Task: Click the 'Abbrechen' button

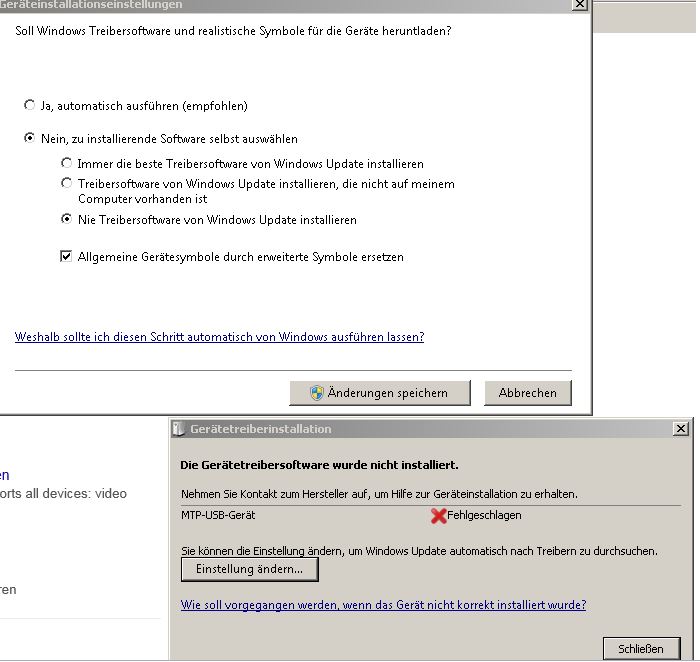Action: [528, 393]
